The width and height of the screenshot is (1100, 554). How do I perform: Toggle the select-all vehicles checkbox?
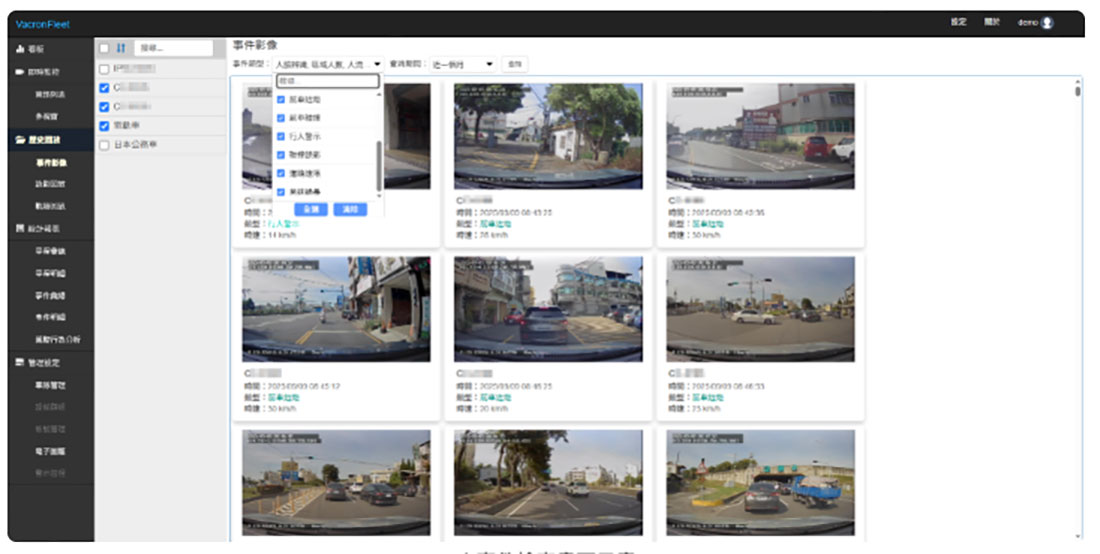click(104, 48)
